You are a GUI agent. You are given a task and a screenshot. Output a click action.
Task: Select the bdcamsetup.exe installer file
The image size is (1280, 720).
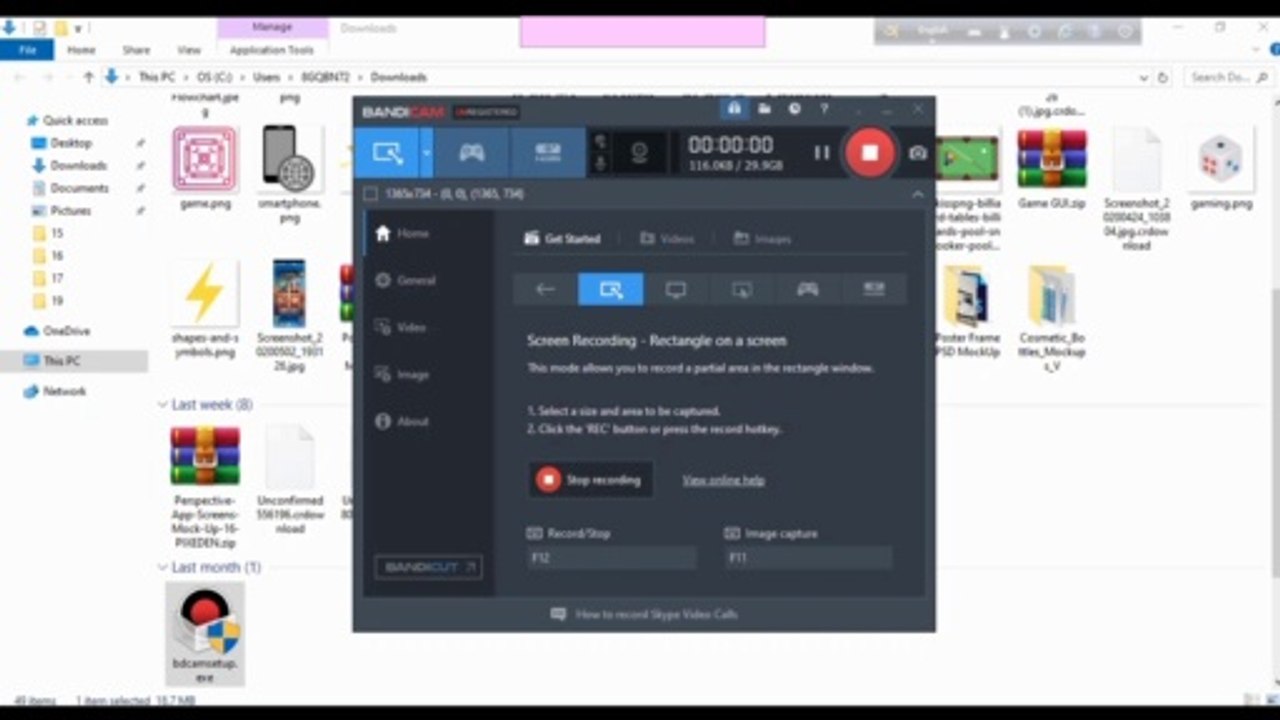(x=205, y=634)
